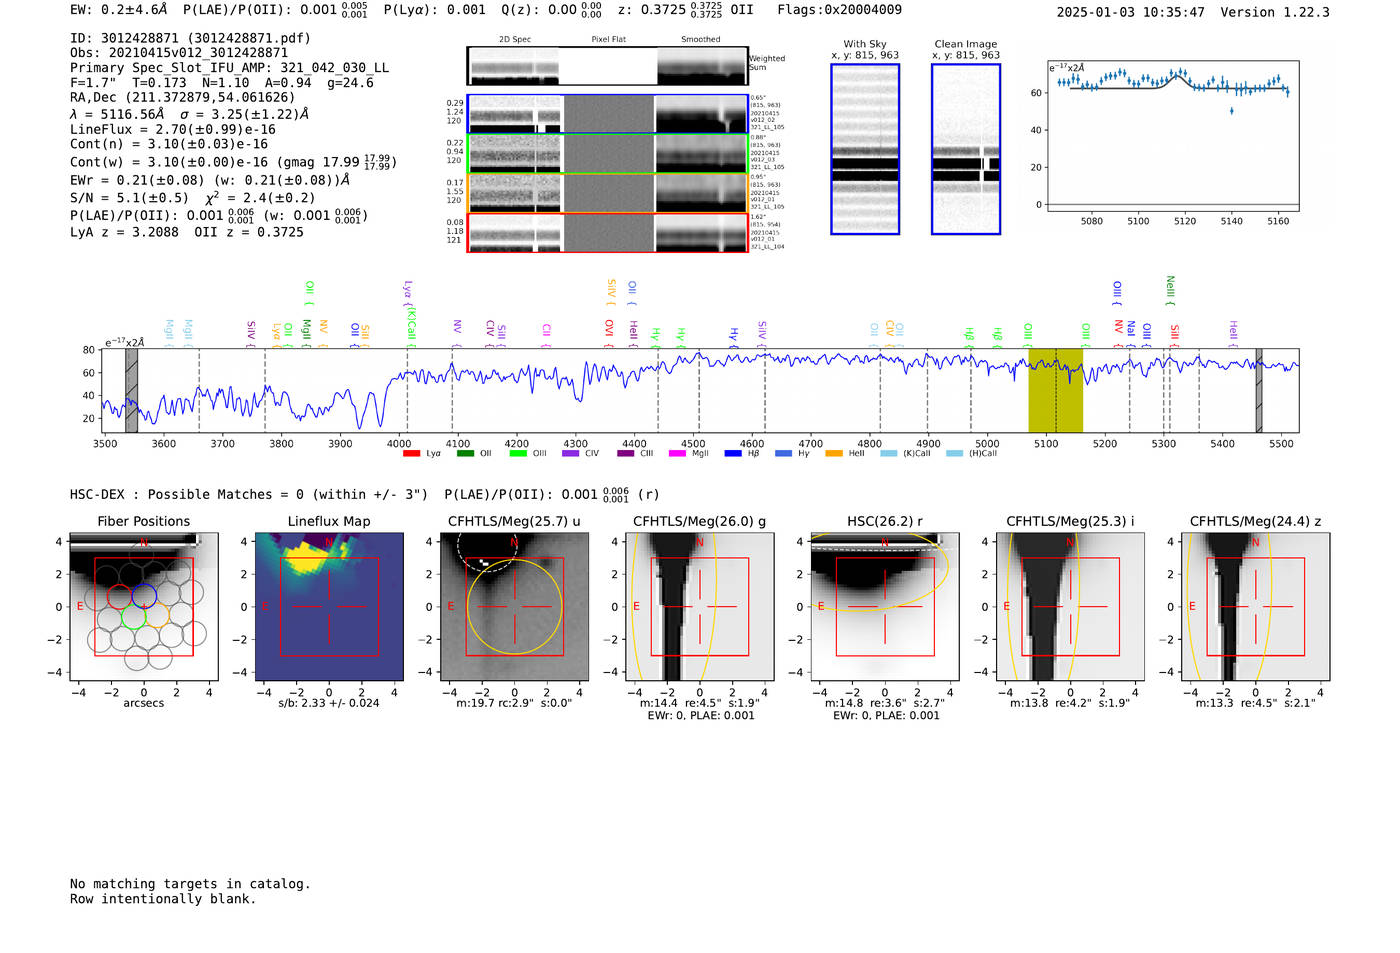Click the Obs: 20210415v012_3012428871 line
The image size is (1400, 953).
click(x=179, y=53)
